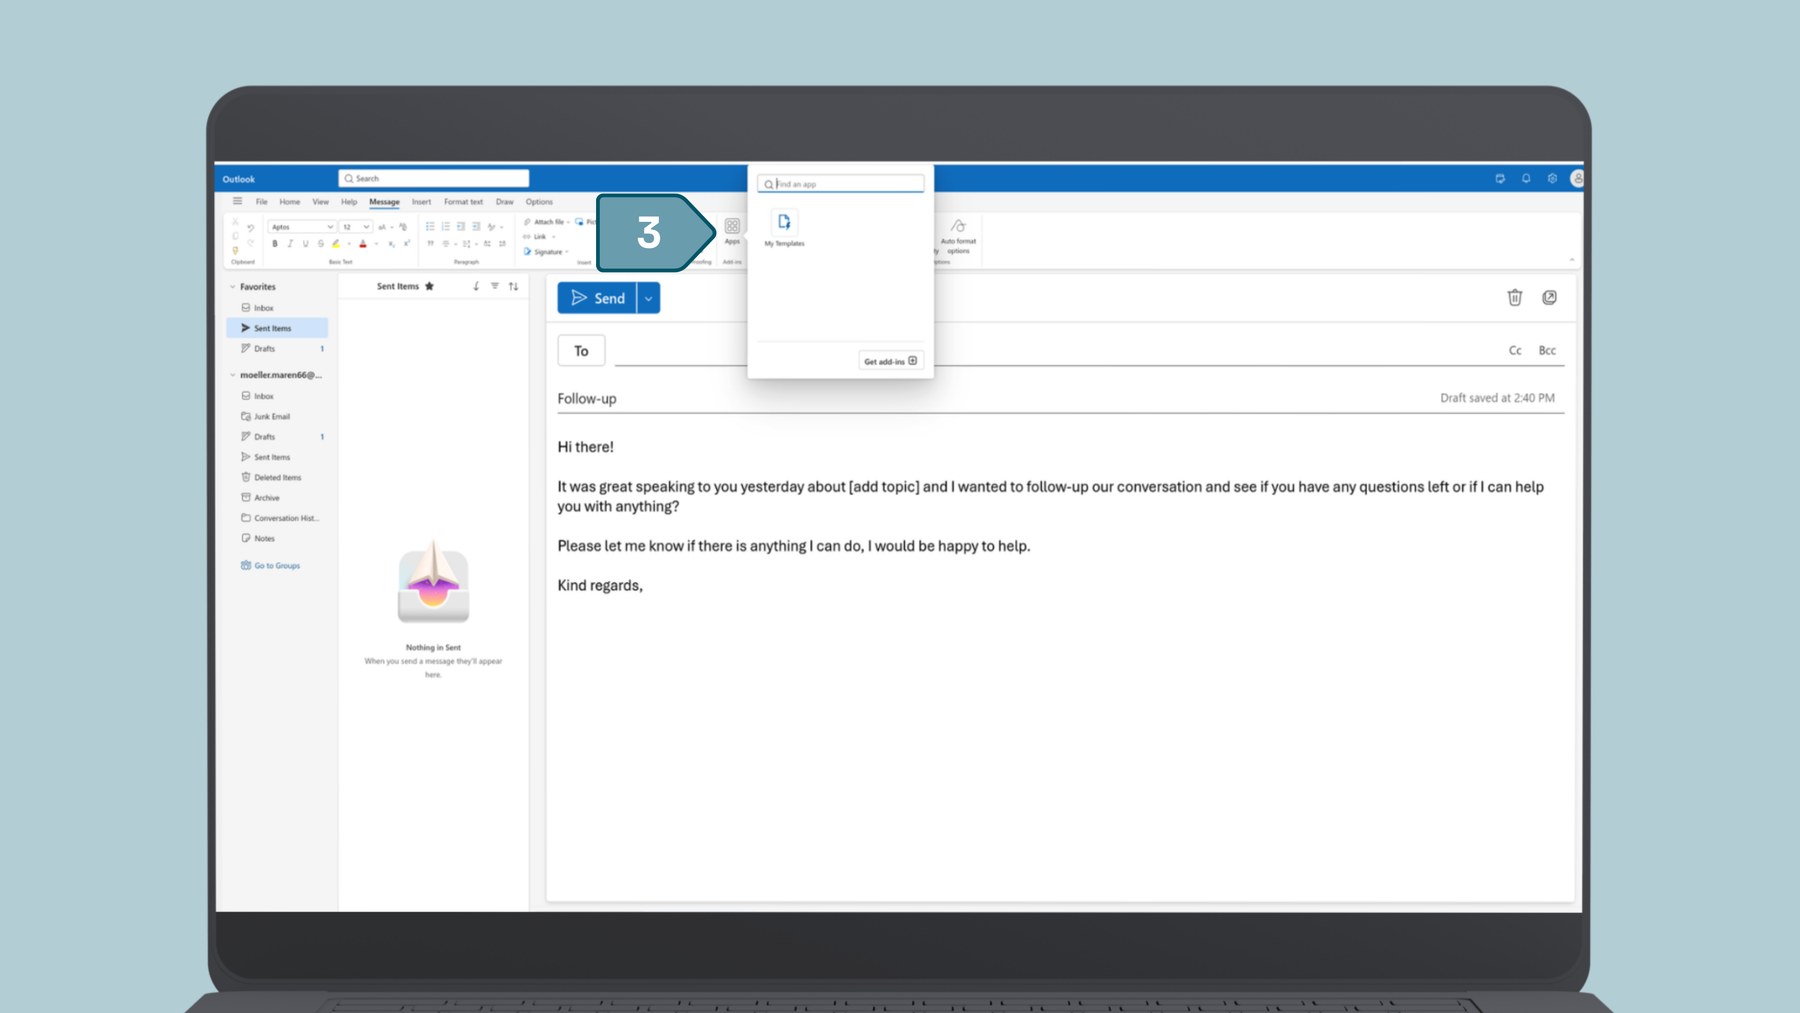Screen dimensions: 1800x1013
Task: Decrease paragraph indent
Action: (461, 227)
